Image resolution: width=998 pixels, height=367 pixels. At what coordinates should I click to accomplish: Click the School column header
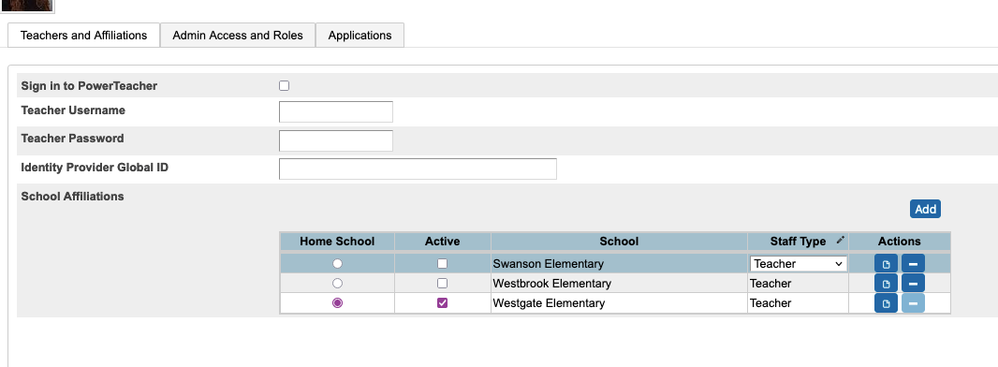click(619, 241)
